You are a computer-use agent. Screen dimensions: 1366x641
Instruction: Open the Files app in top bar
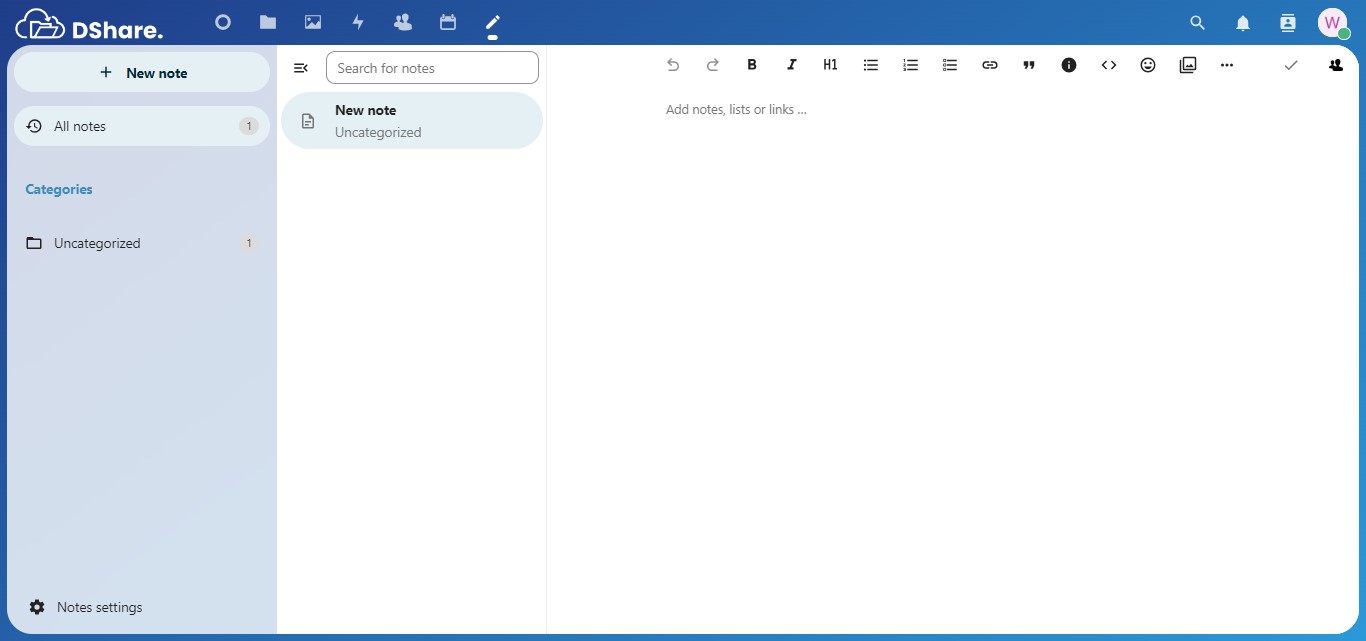(268, 22)
